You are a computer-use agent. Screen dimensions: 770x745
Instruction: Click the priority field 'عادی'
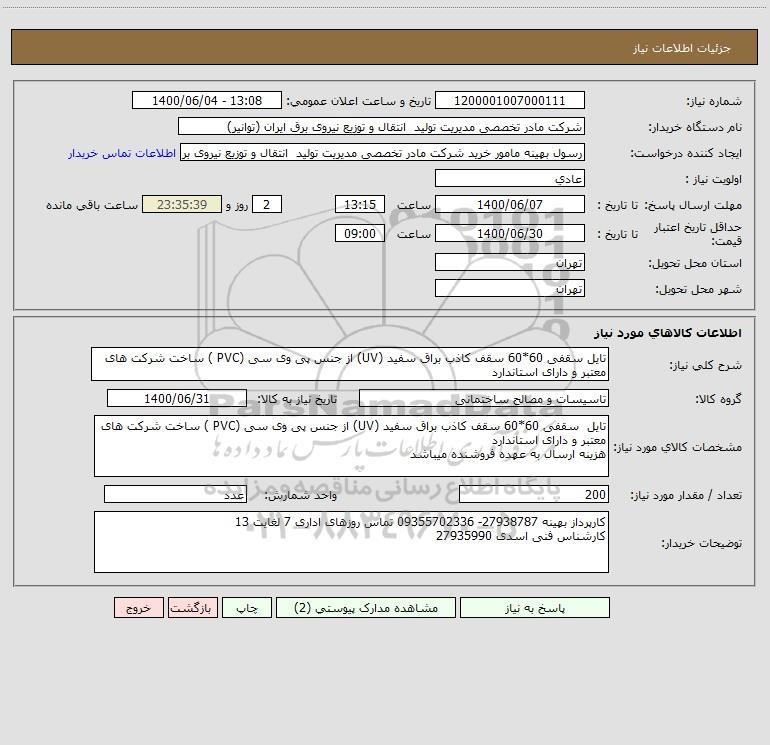(x=510, y=179)
